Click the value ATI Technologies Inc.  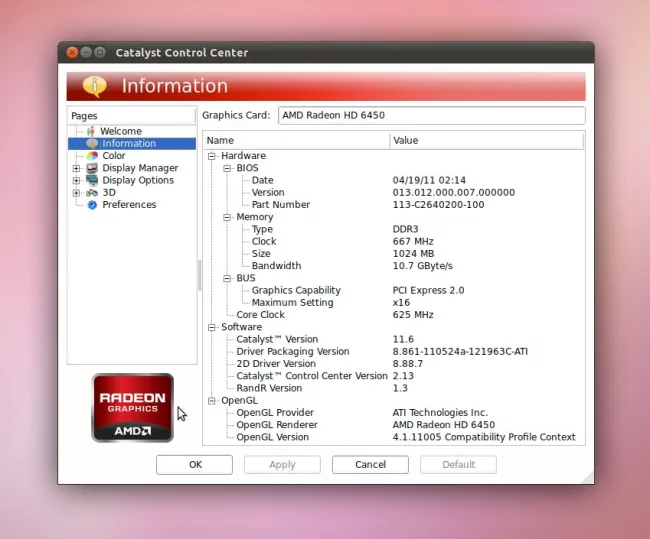[x=440, y=413]
